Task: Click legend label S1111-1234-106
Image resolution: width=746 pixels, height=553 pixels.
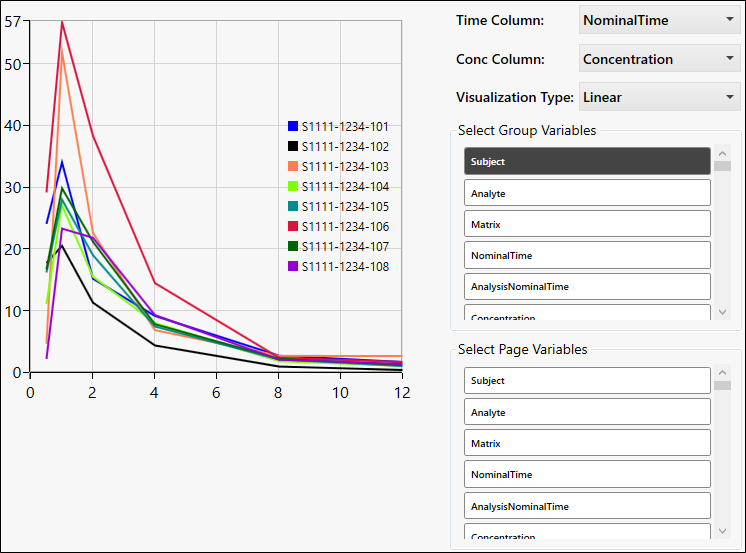Action: pyautogui.click(x=345, y=227)
